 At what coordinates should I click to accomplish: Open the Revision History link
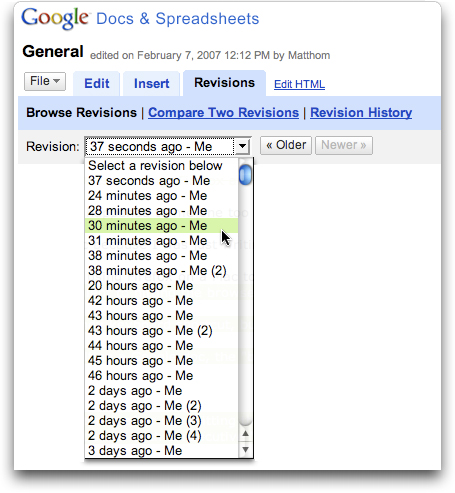pos(361,113)
